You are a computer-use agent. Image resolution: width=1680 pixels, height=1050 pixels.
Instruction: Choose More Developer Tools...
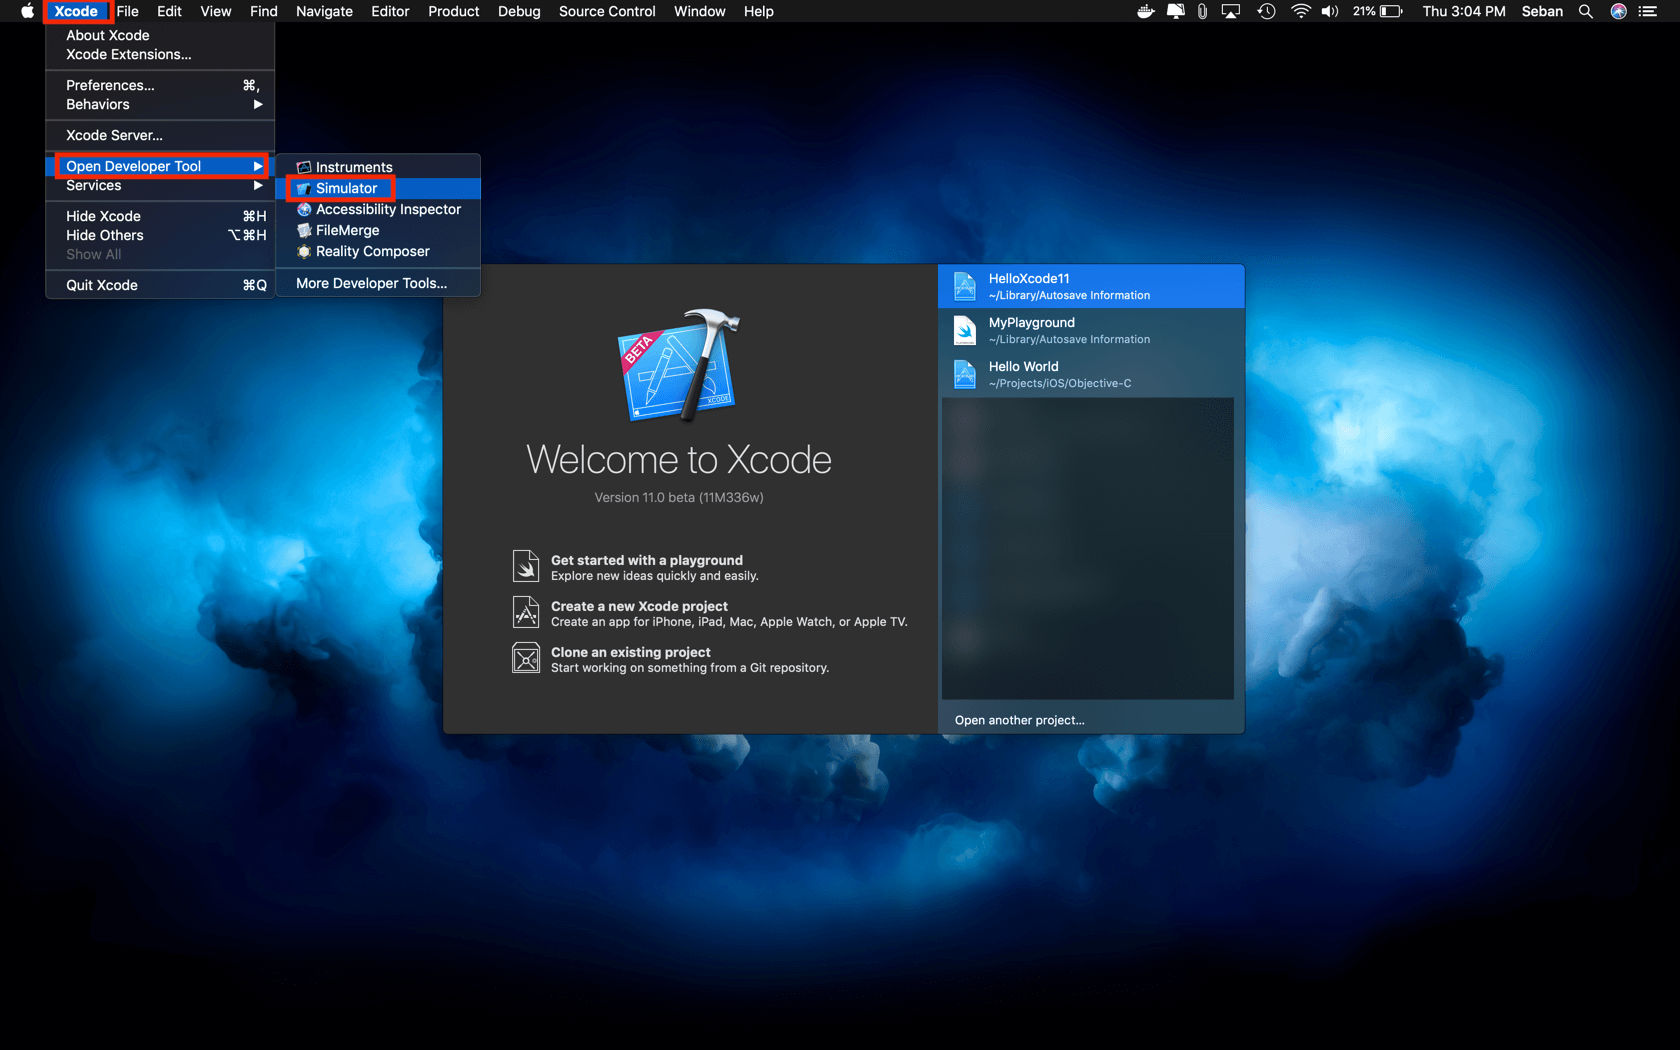(x=378, y=283)
